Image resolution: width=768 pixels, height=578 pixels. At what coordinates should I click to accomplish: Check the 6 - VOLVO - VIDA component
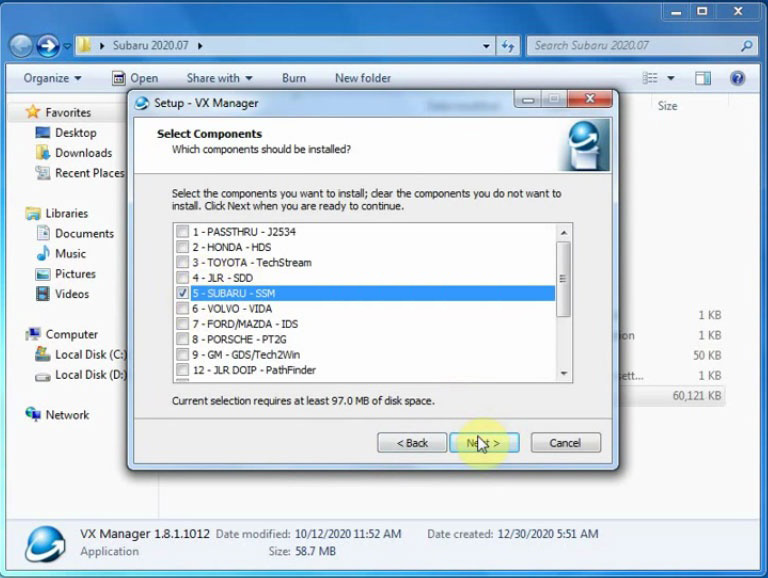(x=182, y=309)
